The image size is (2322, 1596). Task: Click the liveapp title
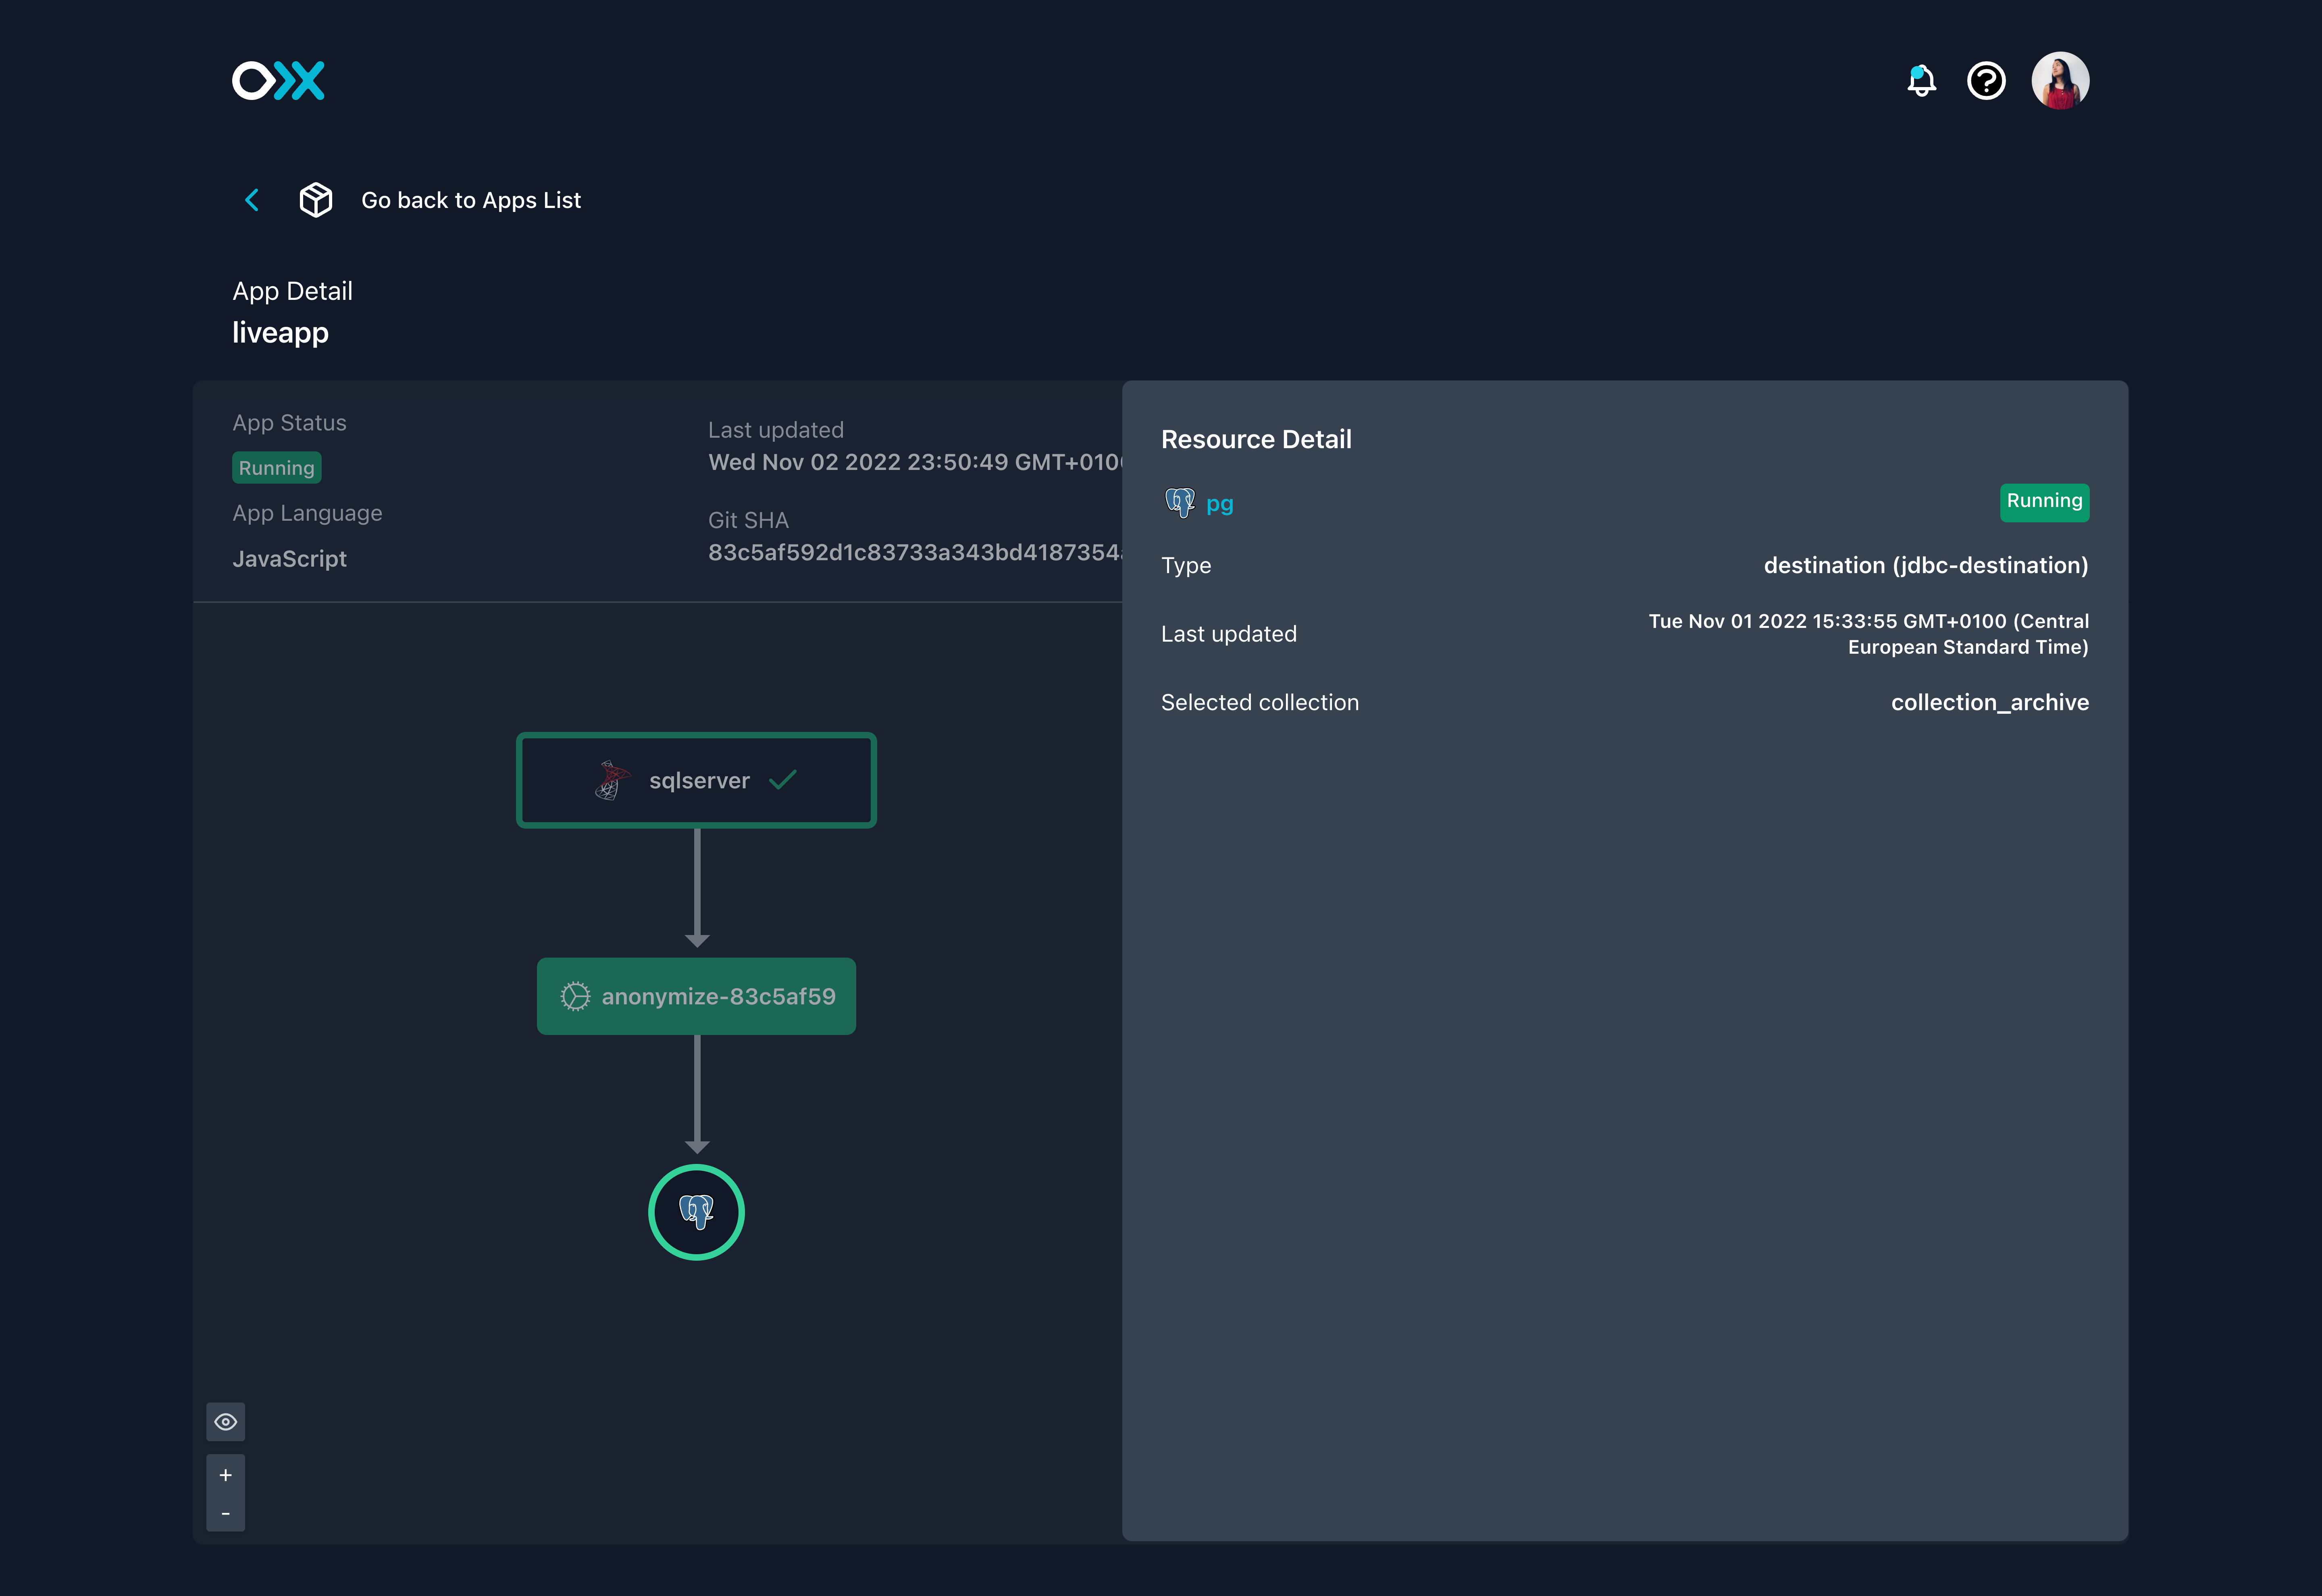(280, 333)
